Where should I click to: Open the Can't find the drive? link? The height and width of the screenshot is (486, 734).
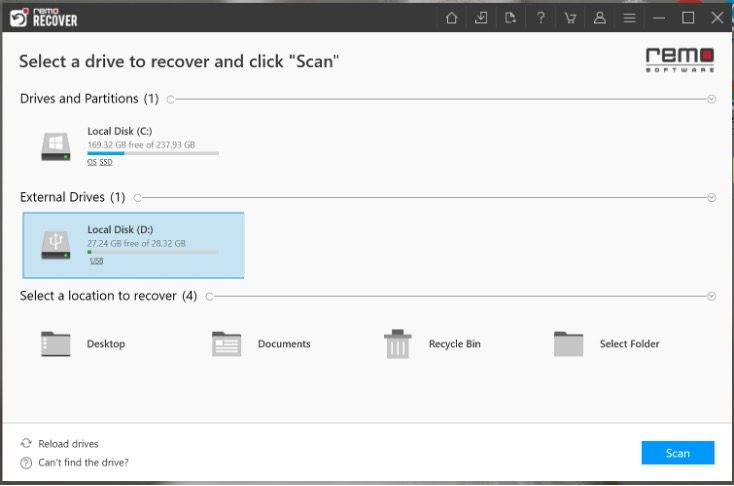click(83, 463)
